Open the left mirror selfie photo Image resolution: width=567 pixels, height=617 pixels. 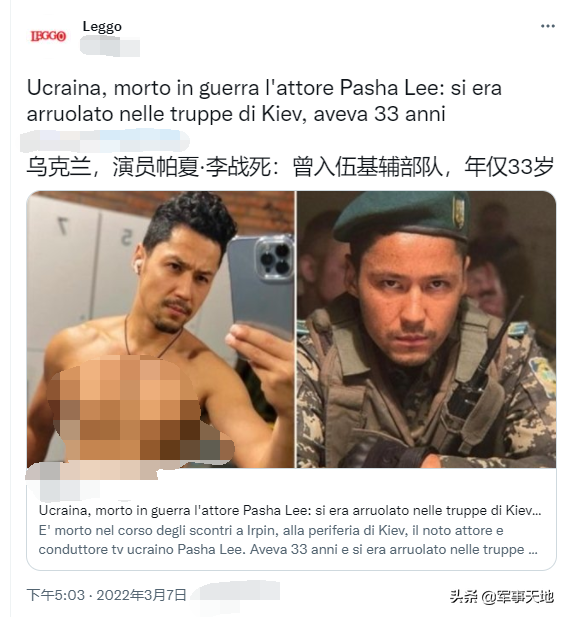click(x=161, y=329)
